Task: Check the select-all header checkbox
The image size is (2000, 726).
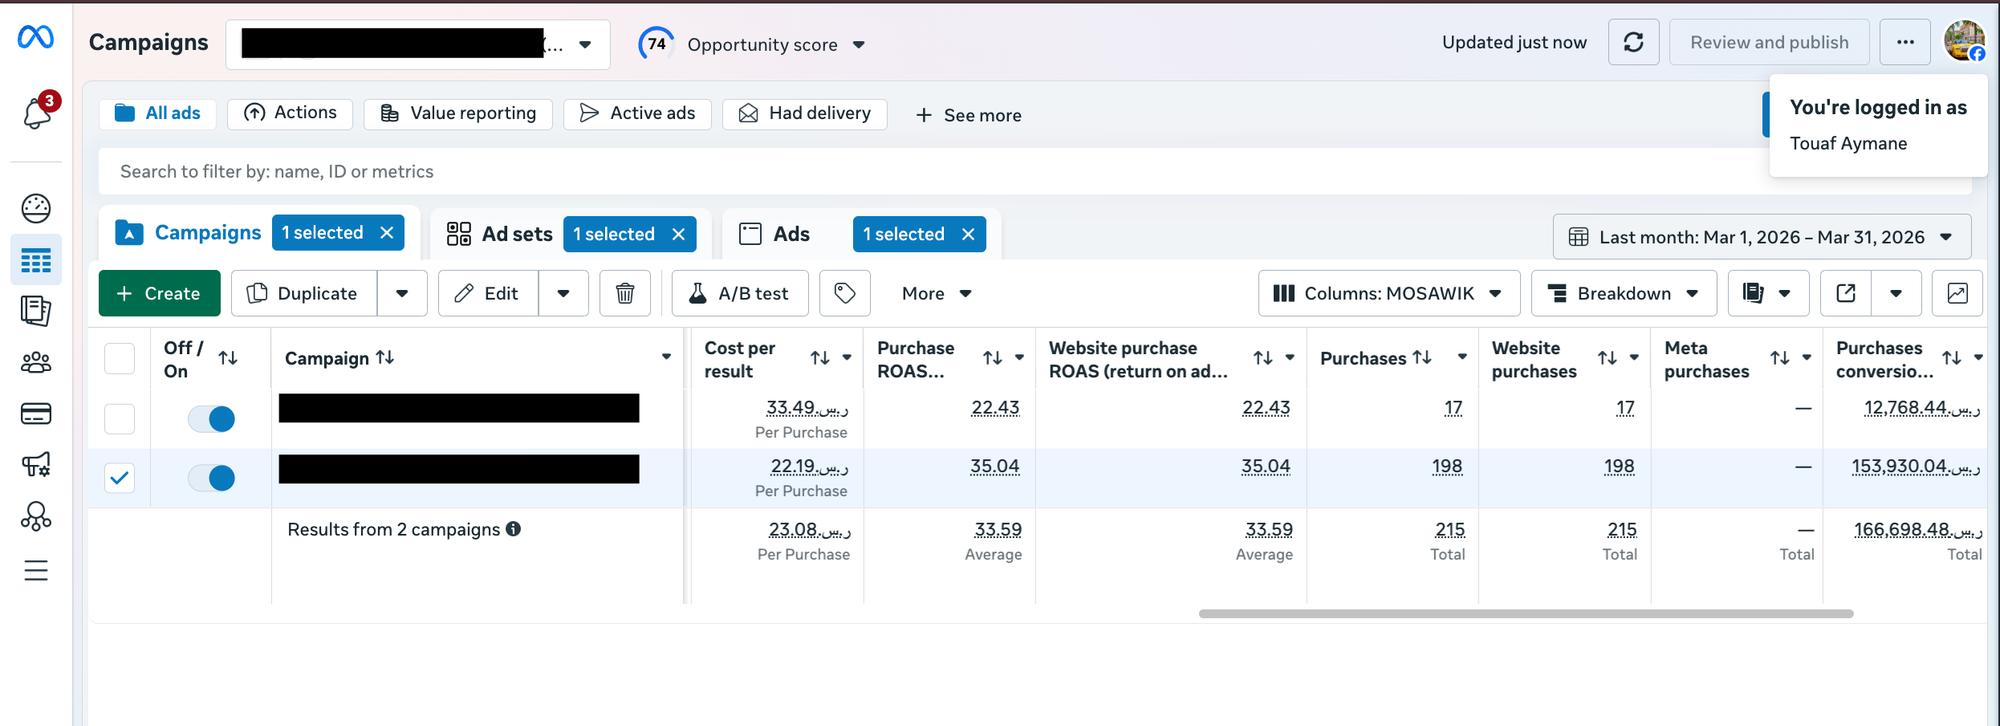Action: point(120,358)
